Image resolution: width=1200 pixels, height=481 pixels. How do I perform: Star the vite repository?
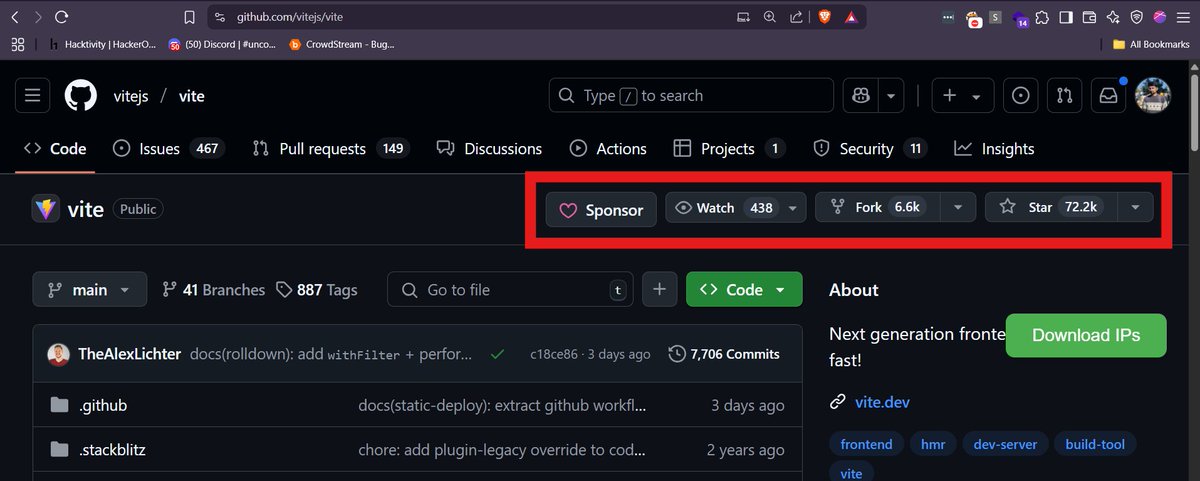pyautogui.click(x=1052, y=208)
